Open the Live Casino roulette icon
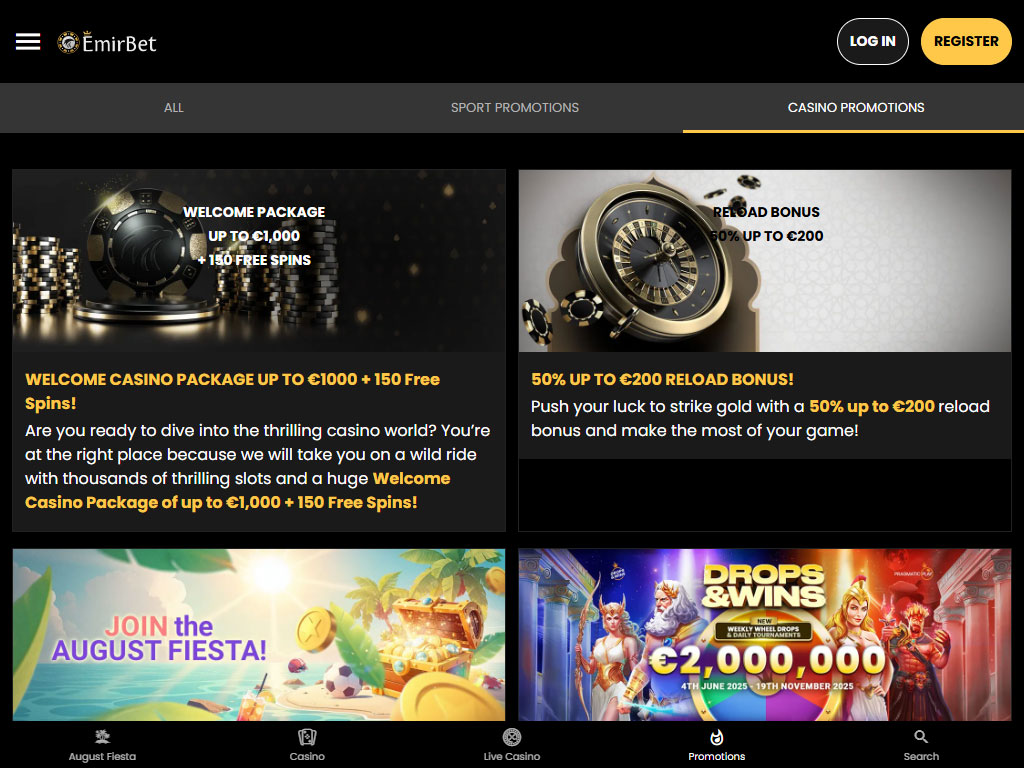The width and height of the screenshot is (1024, 768). (x=512, y=737)
